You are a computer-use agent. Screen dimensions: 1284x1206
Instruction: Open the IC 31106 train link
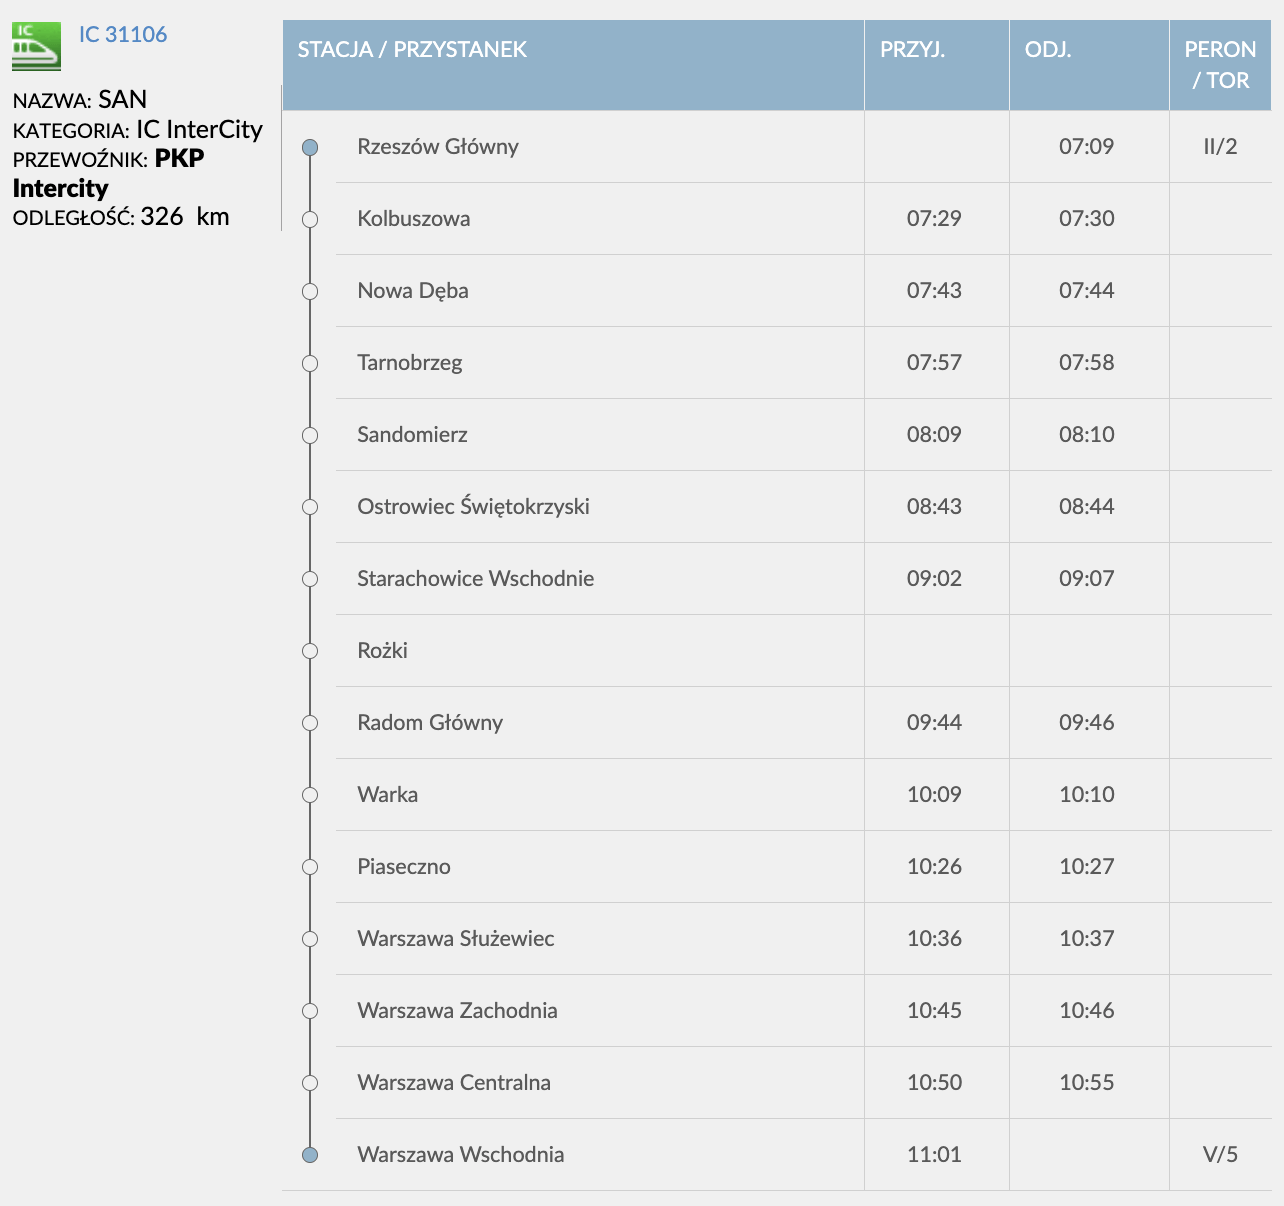coord(123,34)
